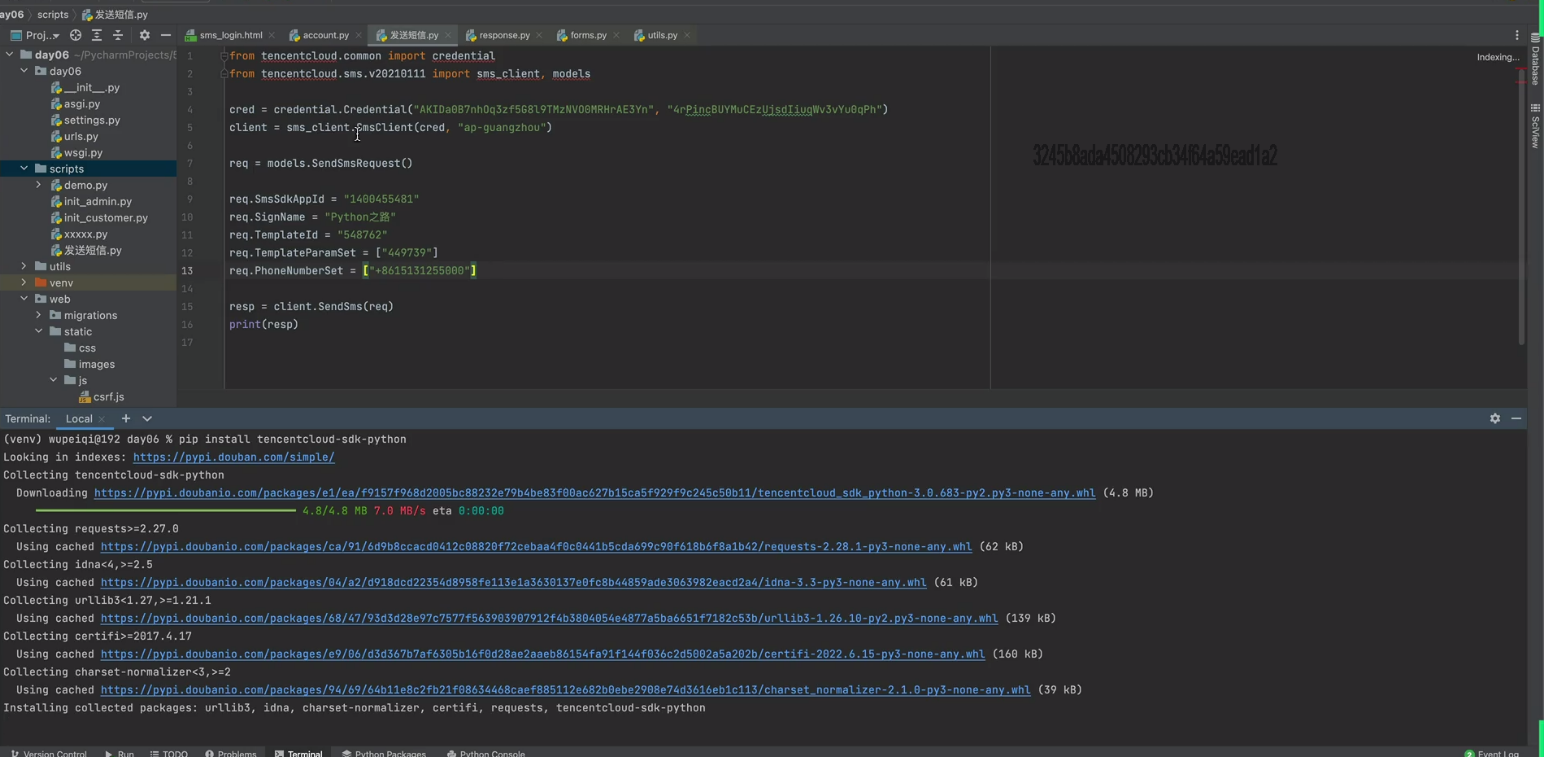Viewport: 1544px width, 757px height.
Task: Open terminal session options dropdown arrow
Action: (147, 419)
